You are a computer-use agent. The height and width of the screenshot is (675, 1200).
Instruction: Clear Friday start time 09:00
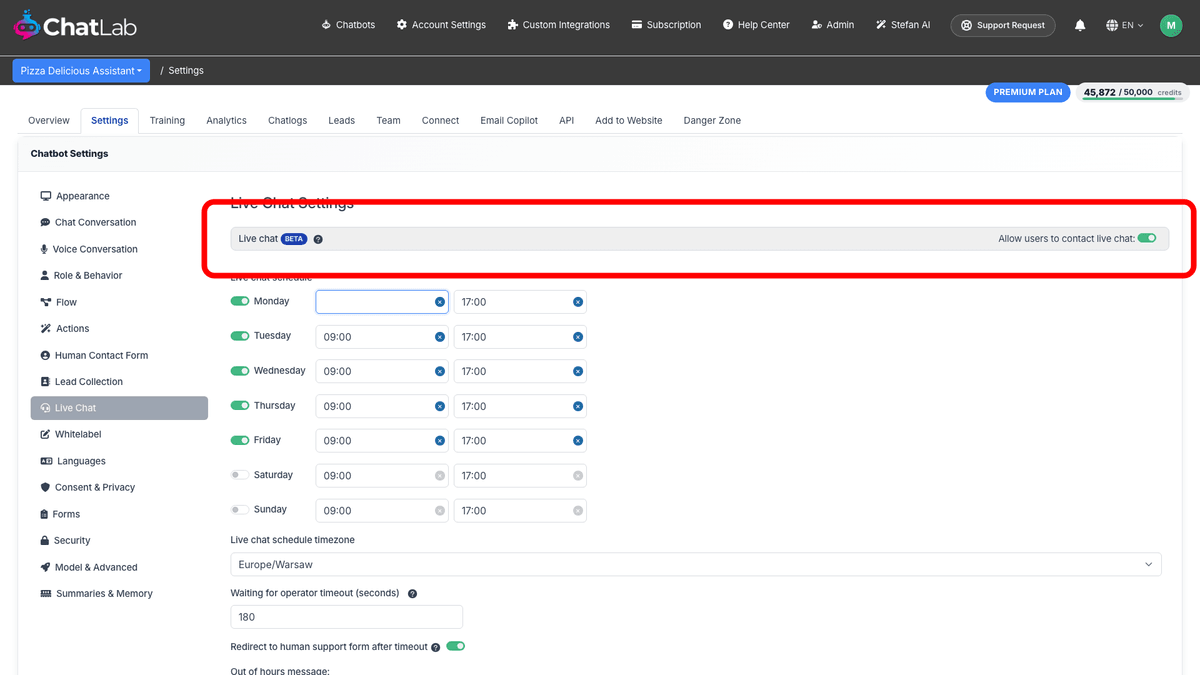(439, 441)
